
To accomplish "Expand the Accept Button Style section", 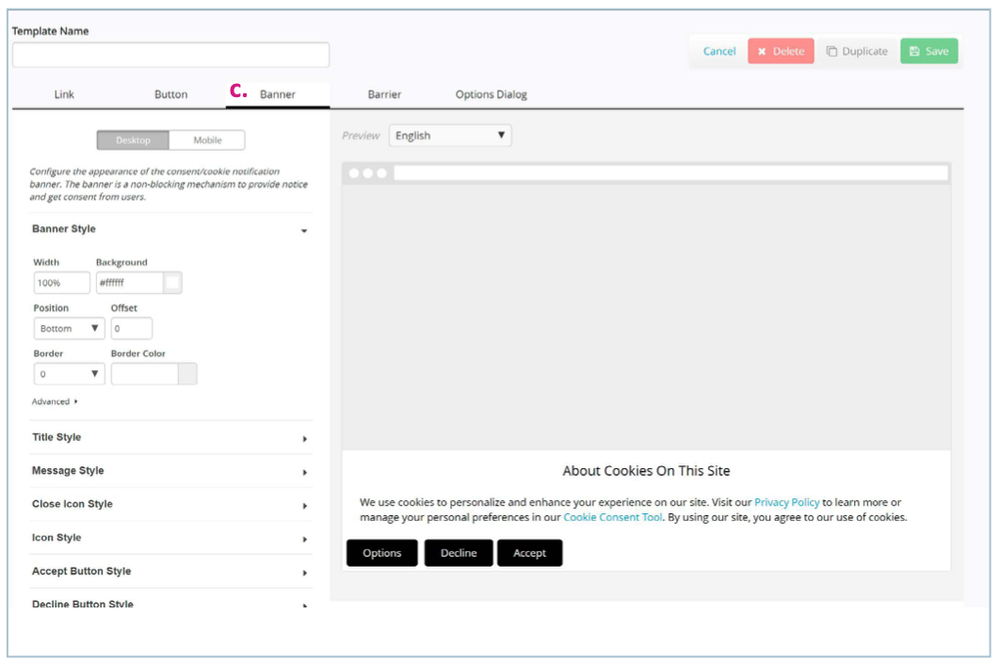I will click(171, 571).
